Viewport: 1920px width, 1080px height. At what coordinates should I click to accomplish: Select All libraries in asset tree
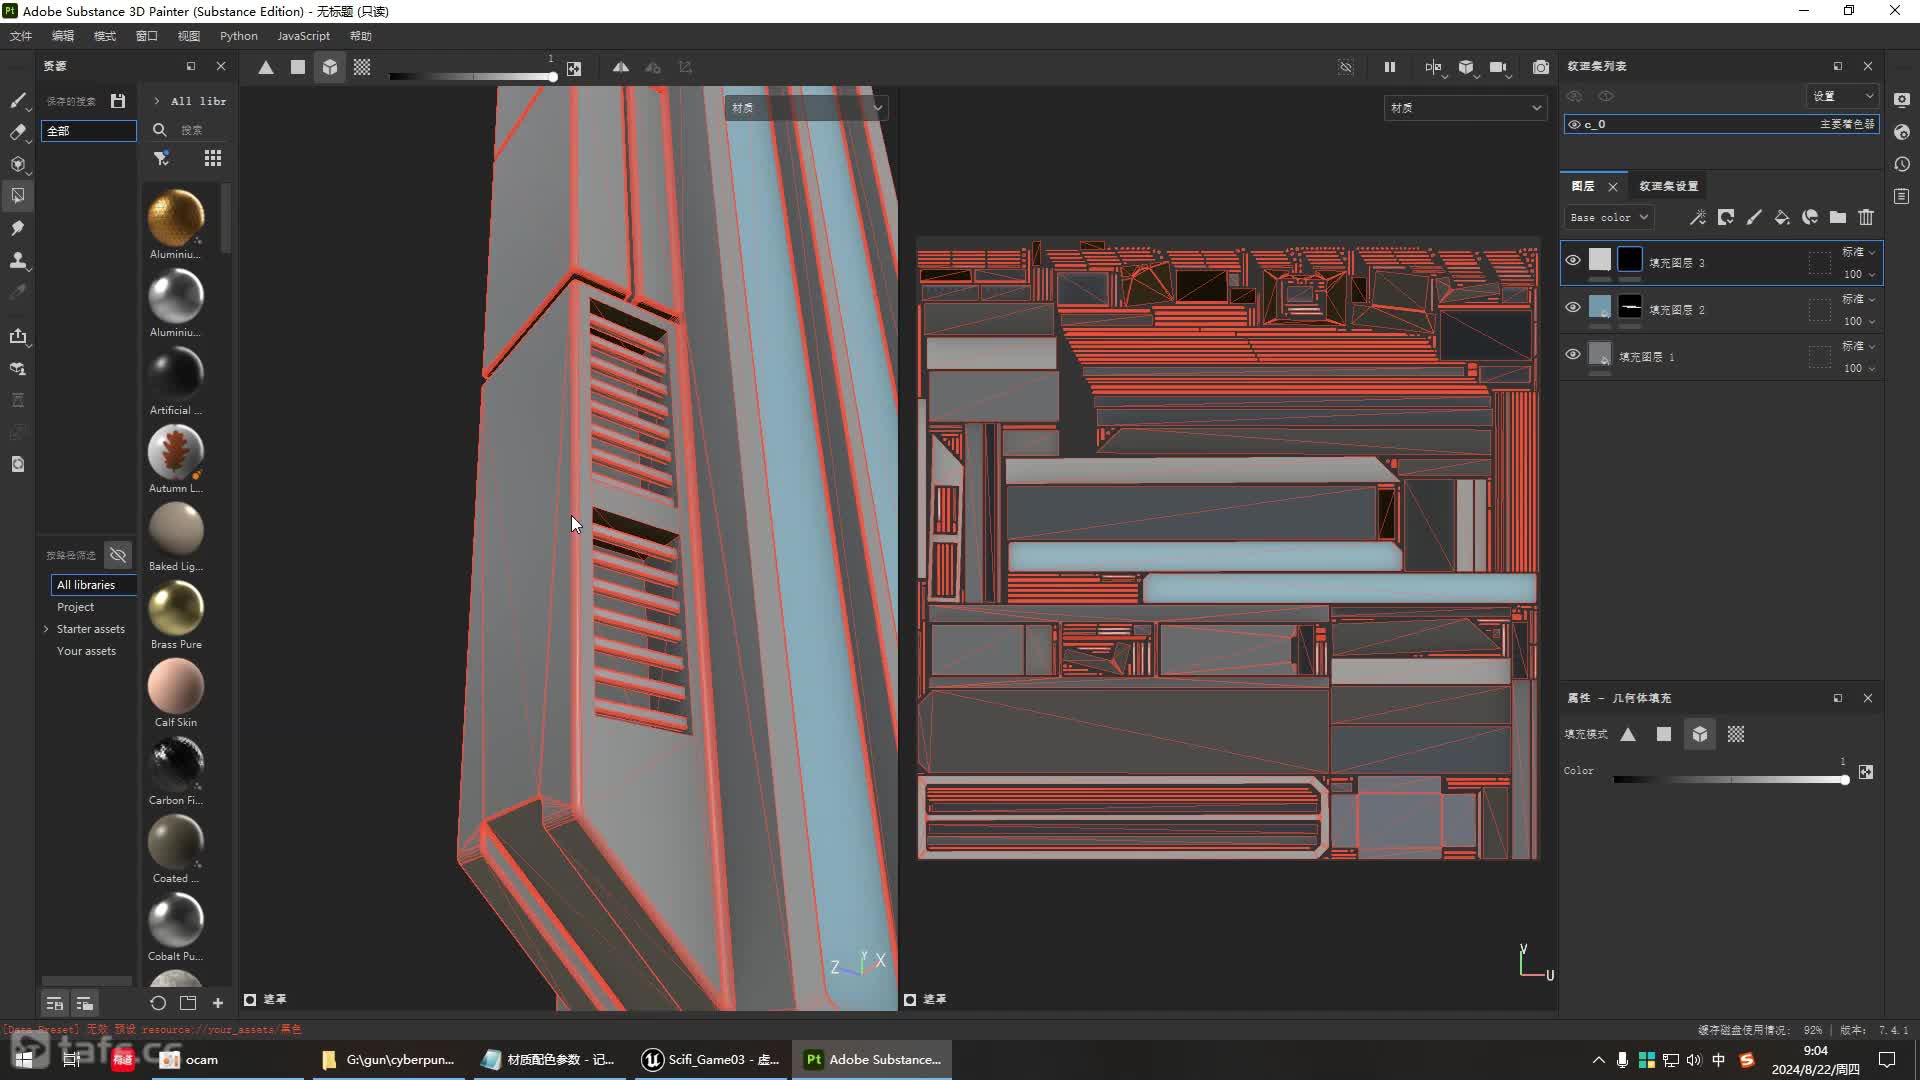coord(92,585)
